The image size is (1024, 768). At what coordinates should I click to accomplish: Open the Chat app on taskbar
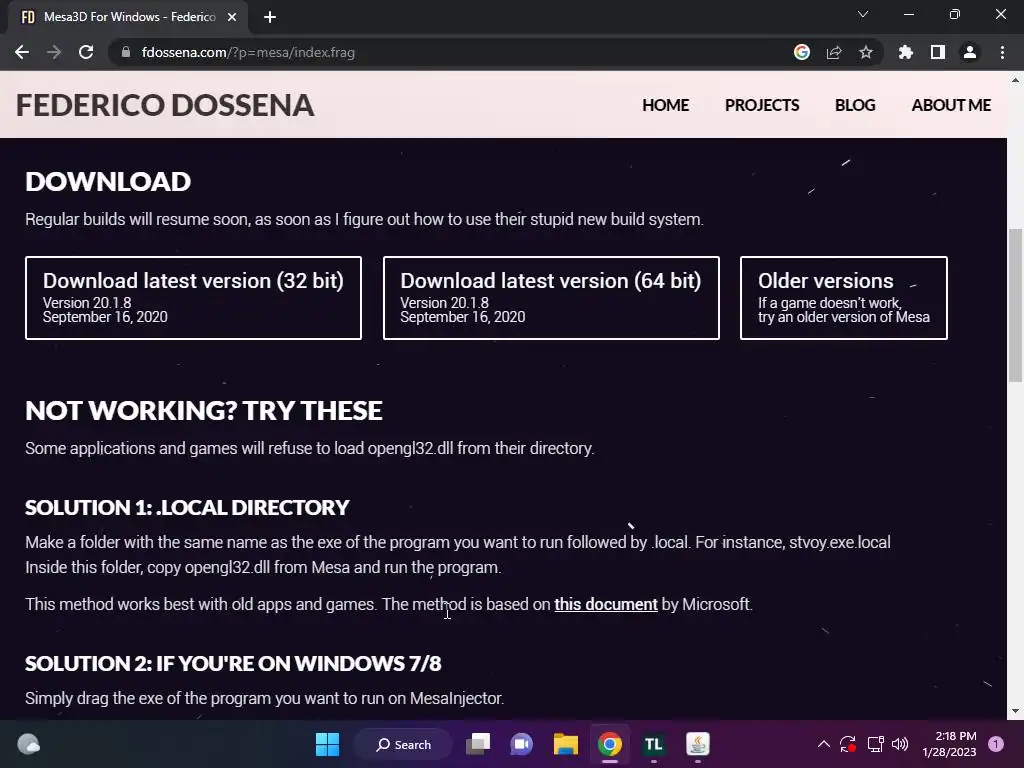click(521, 744)
